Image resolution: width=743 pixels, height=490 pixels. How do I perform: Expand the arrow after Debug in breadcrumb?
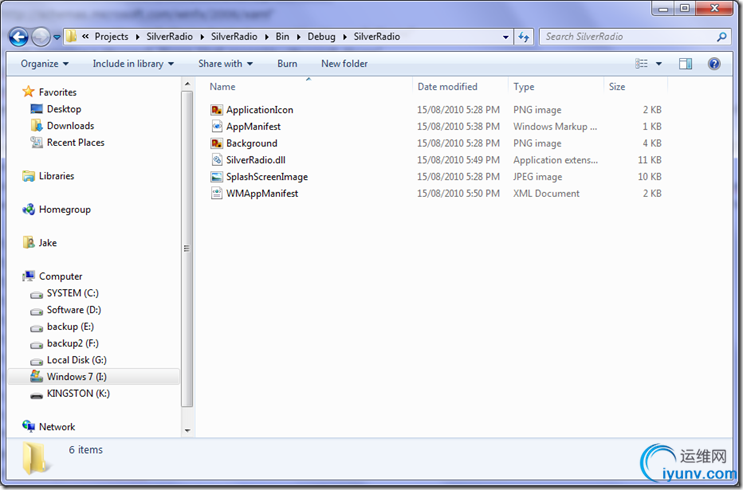(x=345, y=37)
